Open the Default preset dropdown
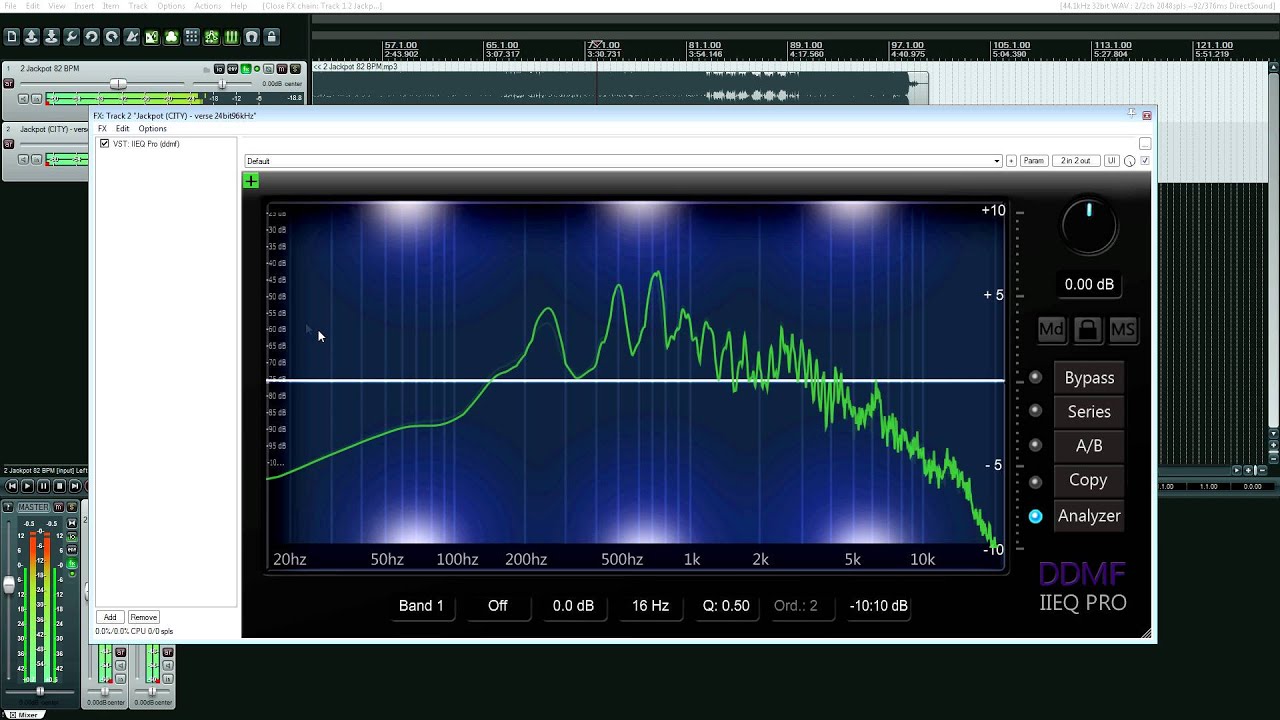Image resolution: width=1280 pixels, height=720 pixels. click(x=623, y=161)
